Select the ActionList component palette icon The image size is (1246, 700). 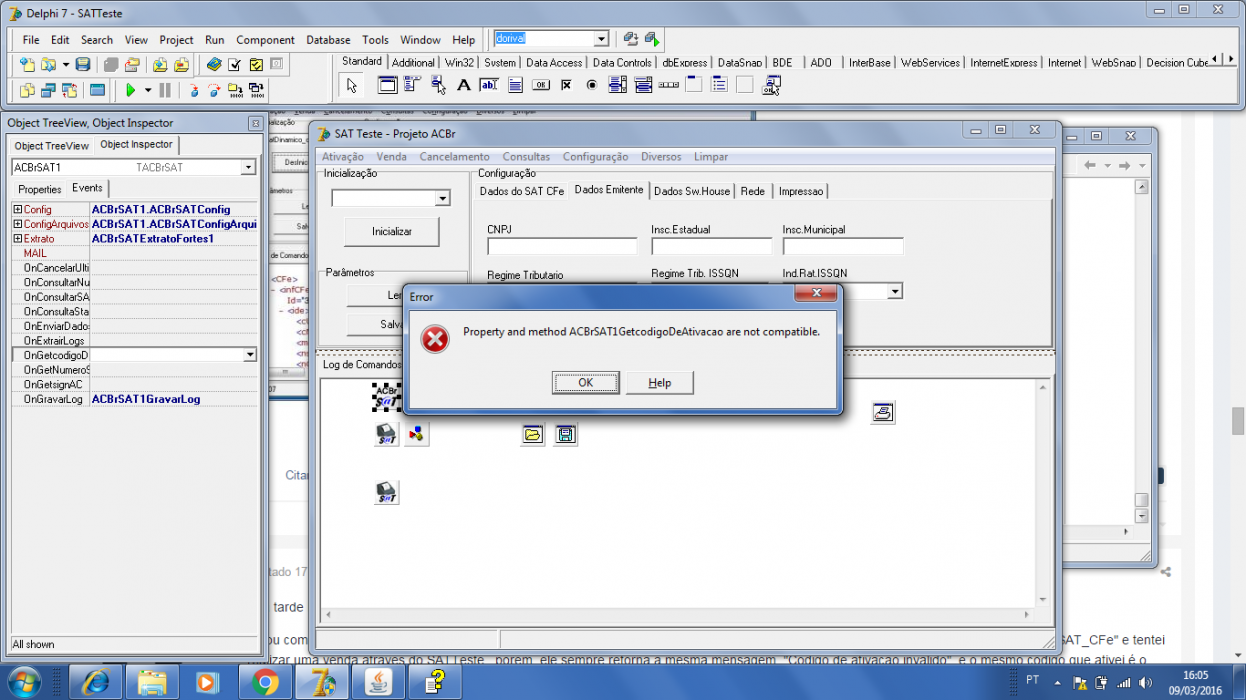tap(770, 86)
